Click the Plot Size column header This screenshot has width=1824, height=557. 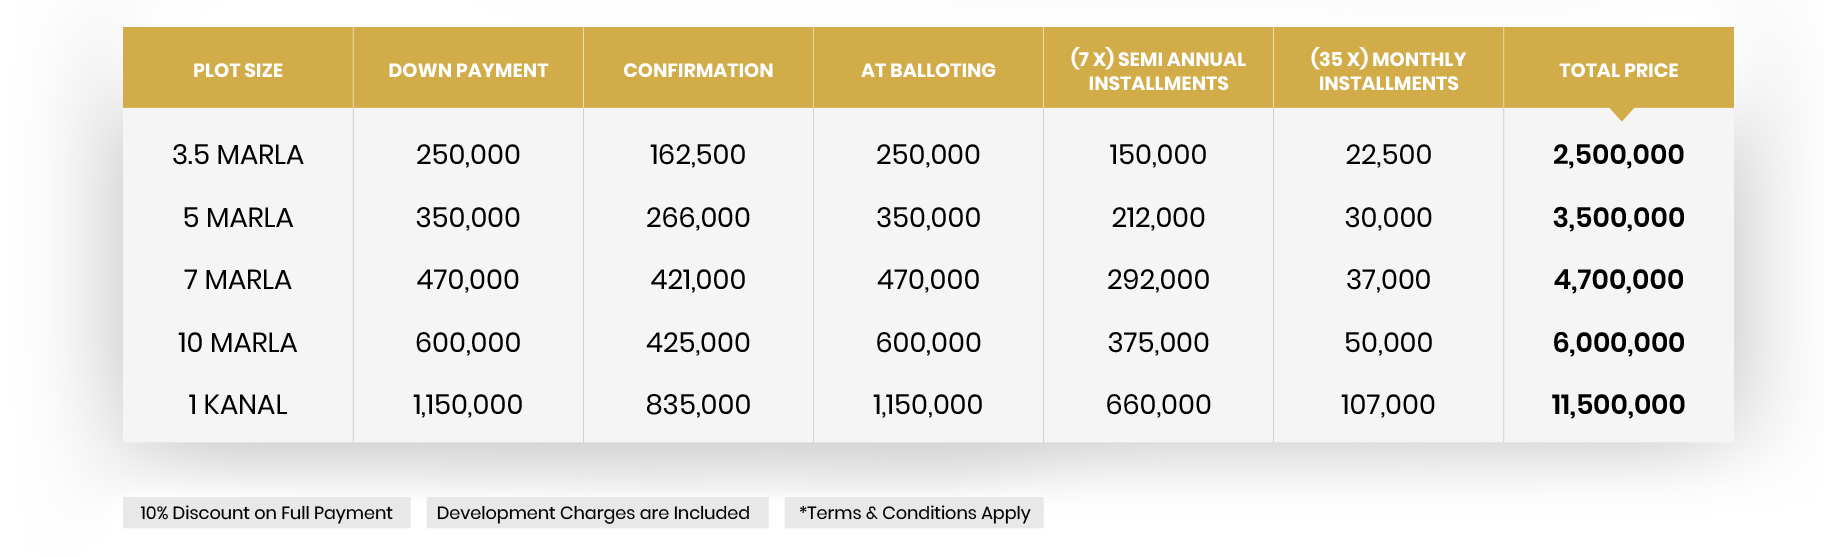[238, 70]
